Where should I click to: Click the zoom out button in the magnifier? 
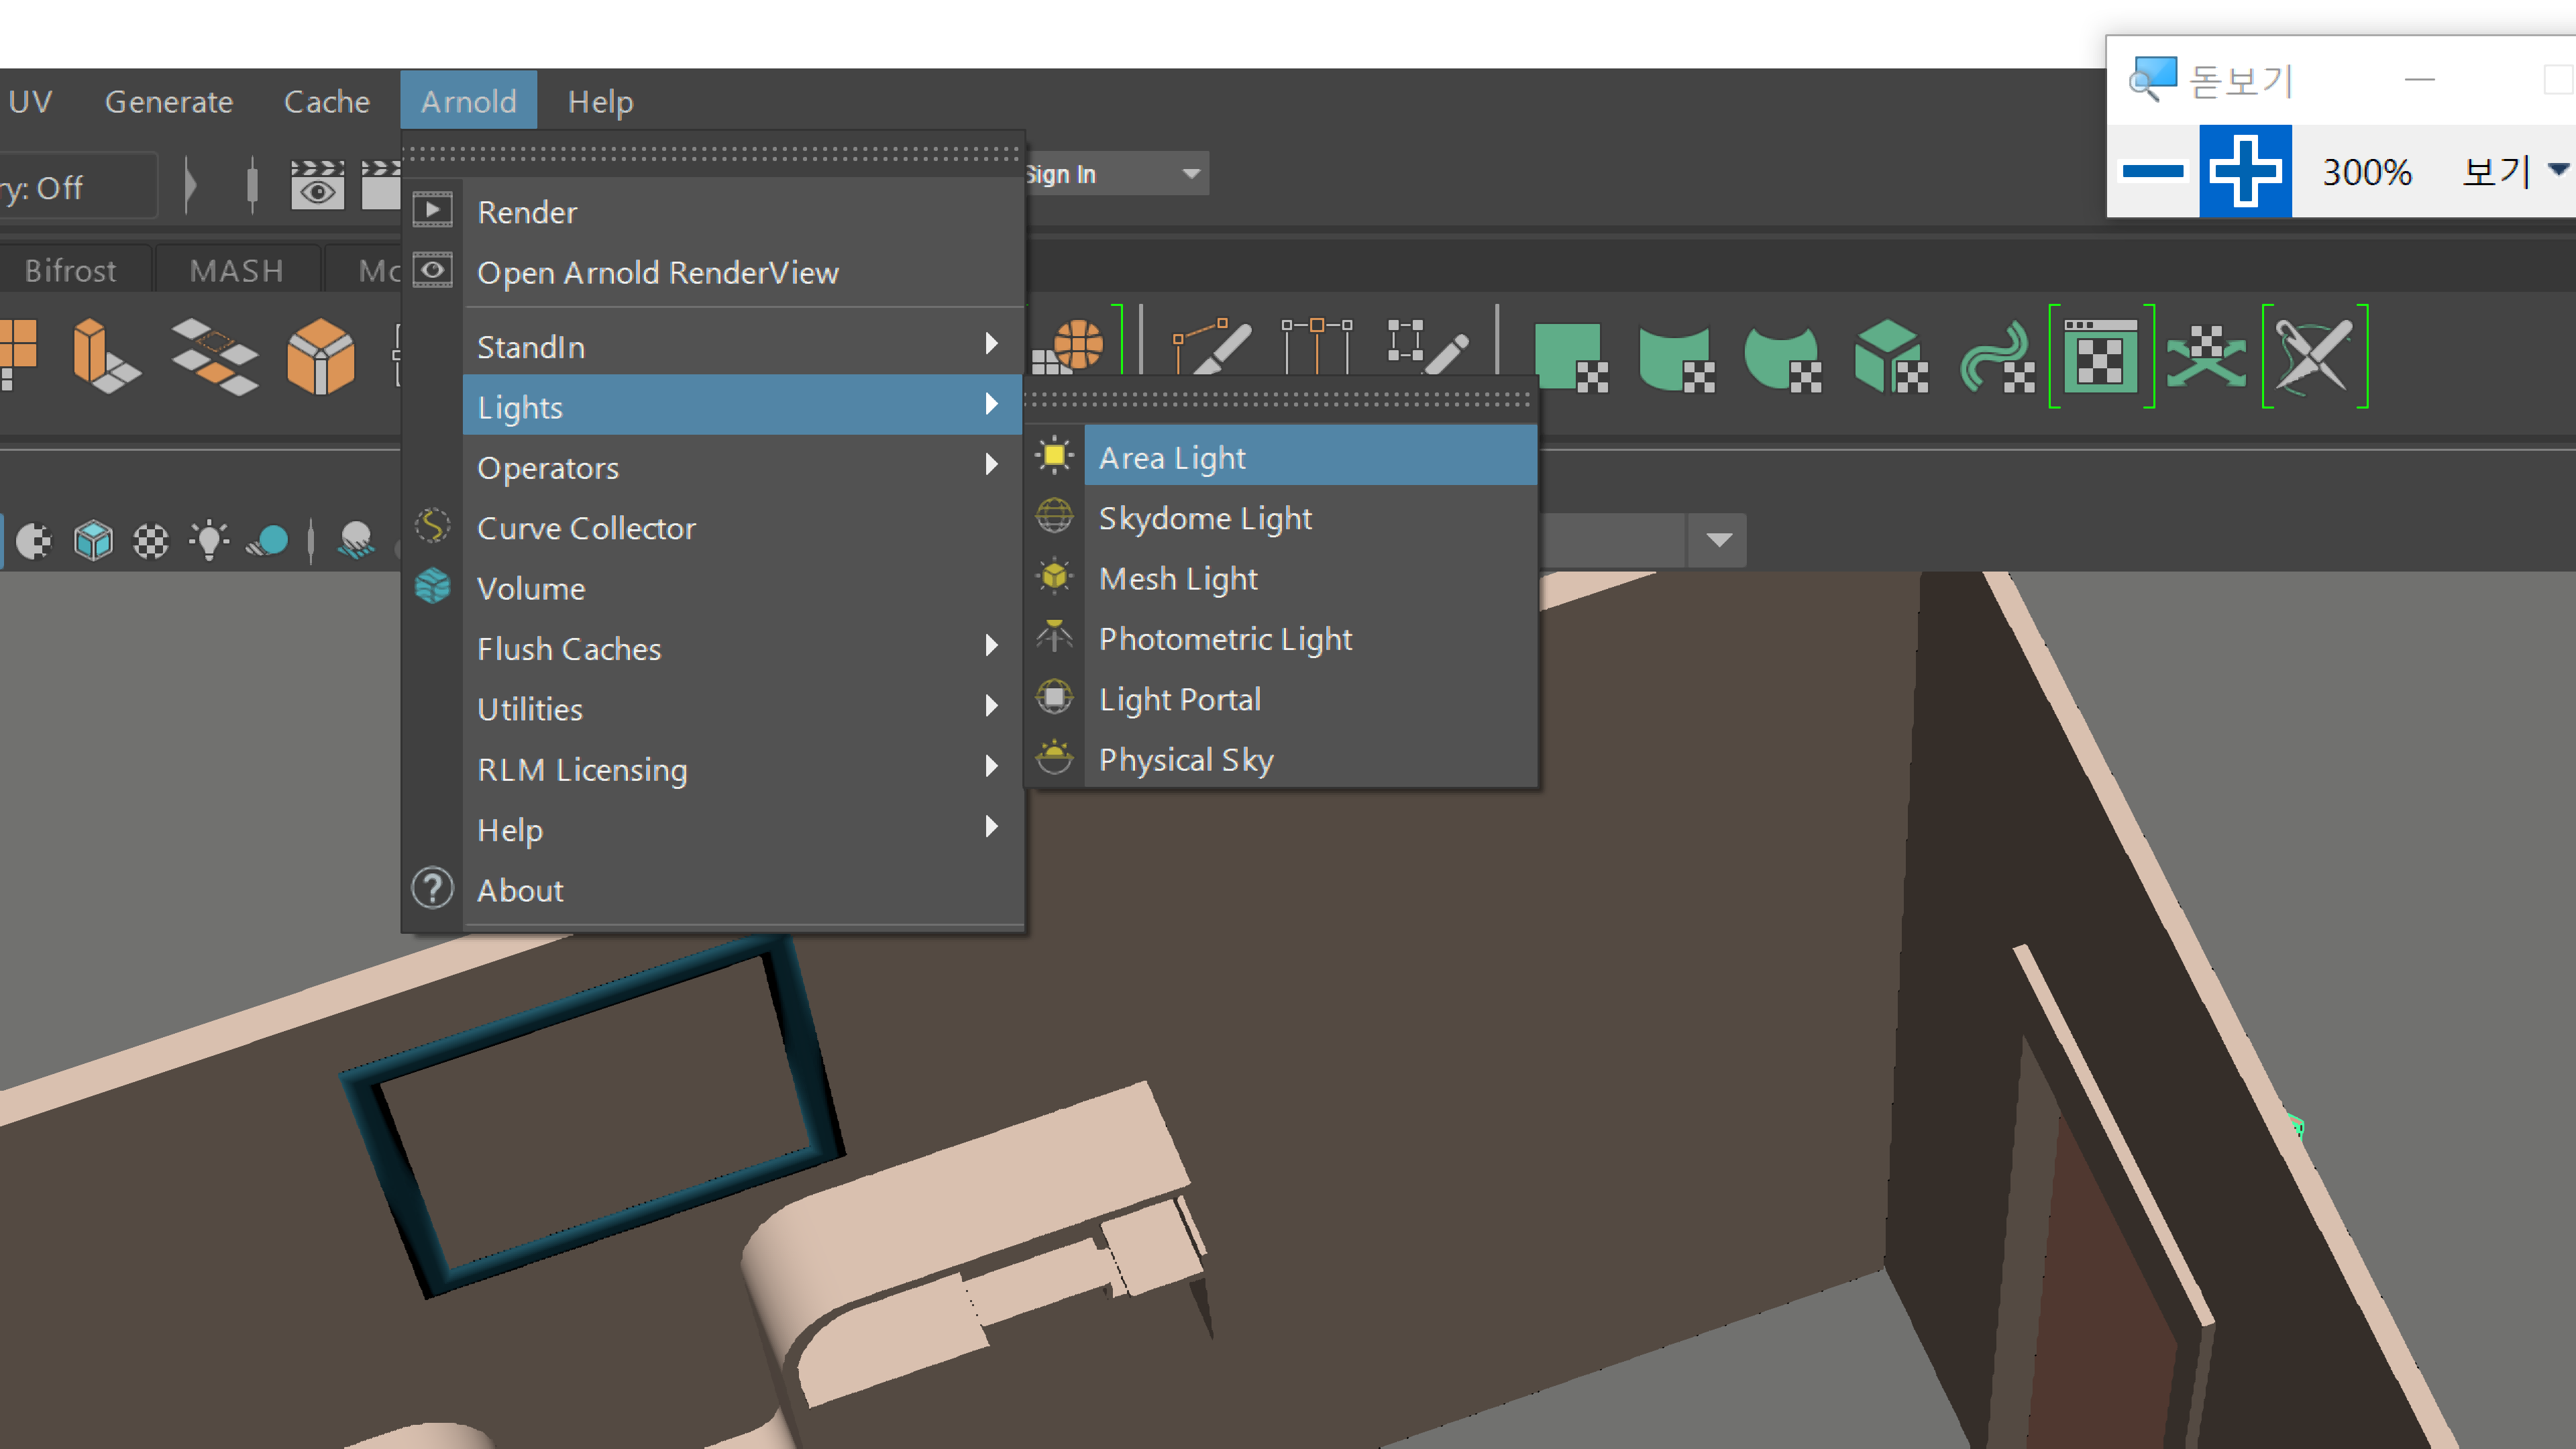(x=2152, y=171)
